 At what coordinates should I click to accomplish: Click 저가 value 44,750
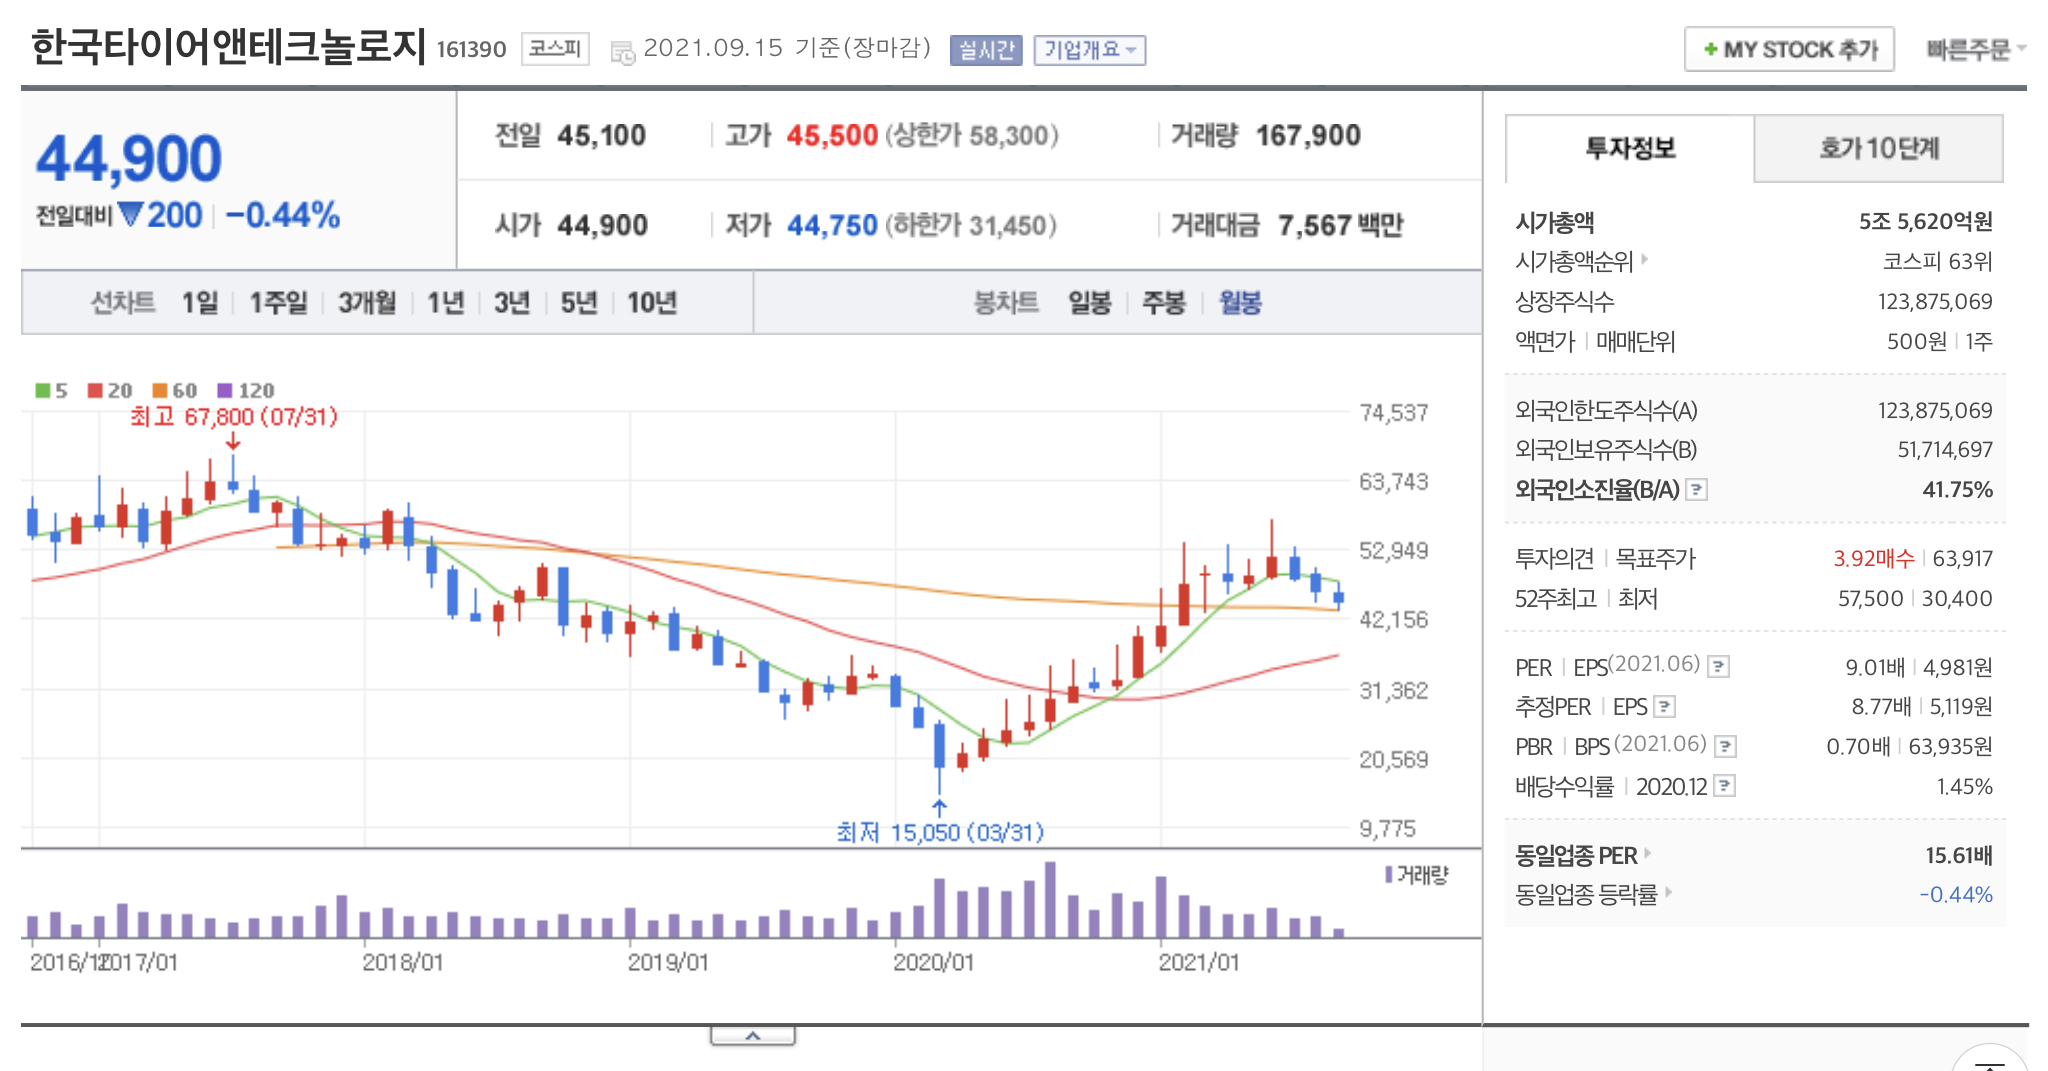(832, 225)
